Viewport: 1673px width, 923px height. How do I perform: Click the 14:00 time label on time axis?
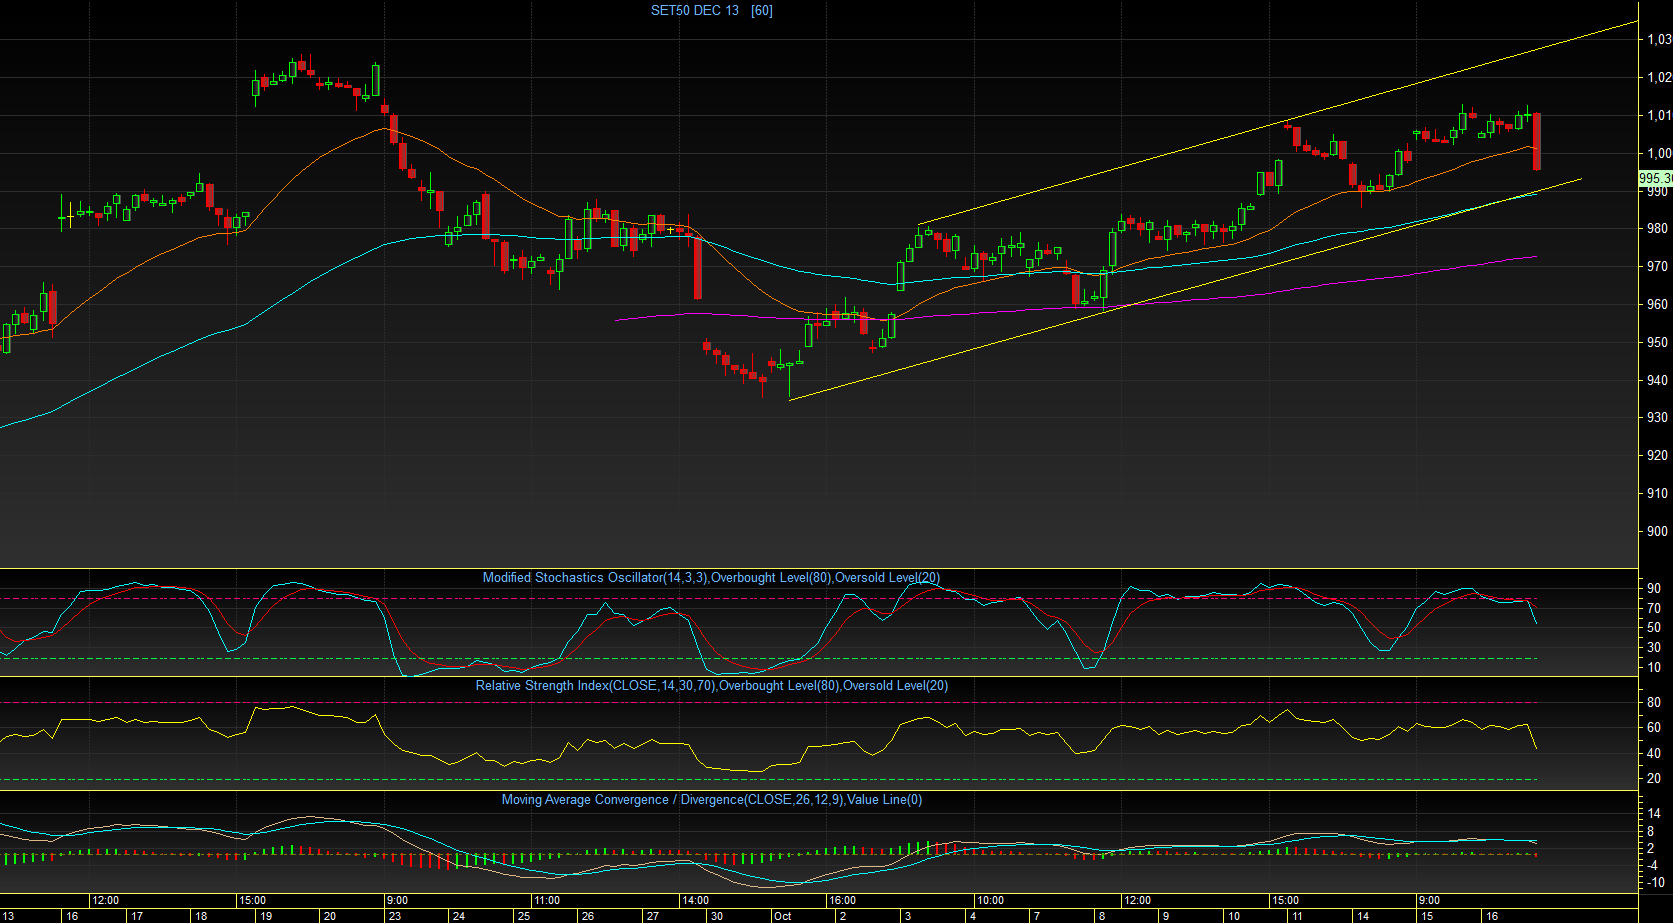(695, 901)
